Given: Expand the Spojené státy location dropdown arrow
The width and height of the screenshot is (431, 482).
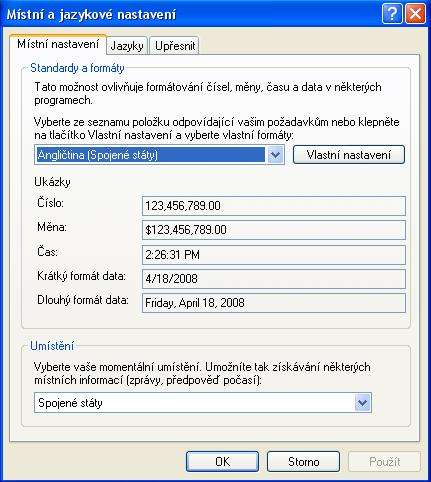Looking at the screenshot, I should [x=362, y=403].
